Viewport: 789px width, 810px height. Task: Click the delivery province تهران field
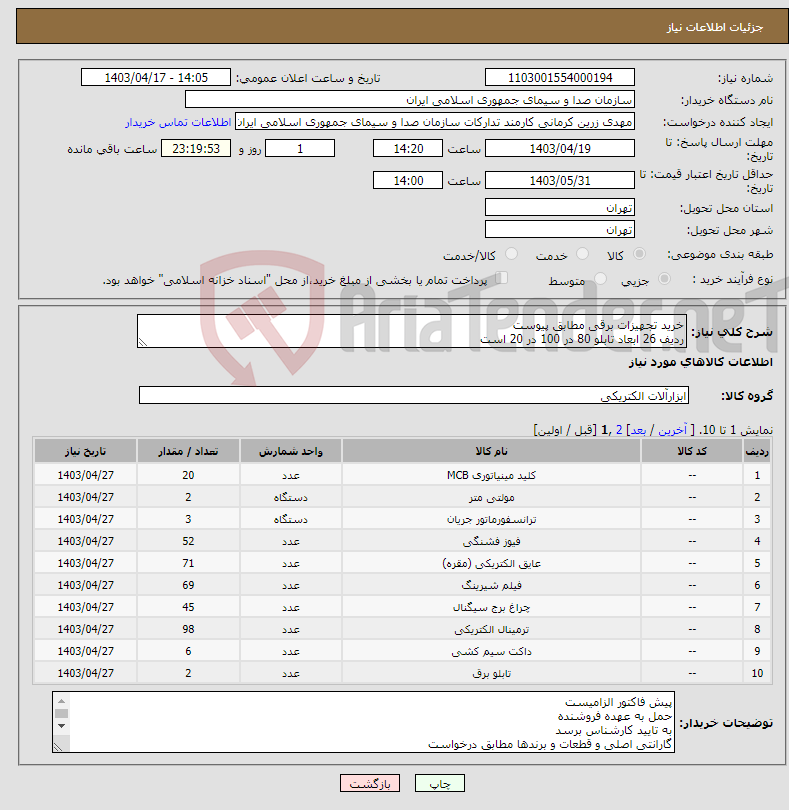tap(560, 207)
